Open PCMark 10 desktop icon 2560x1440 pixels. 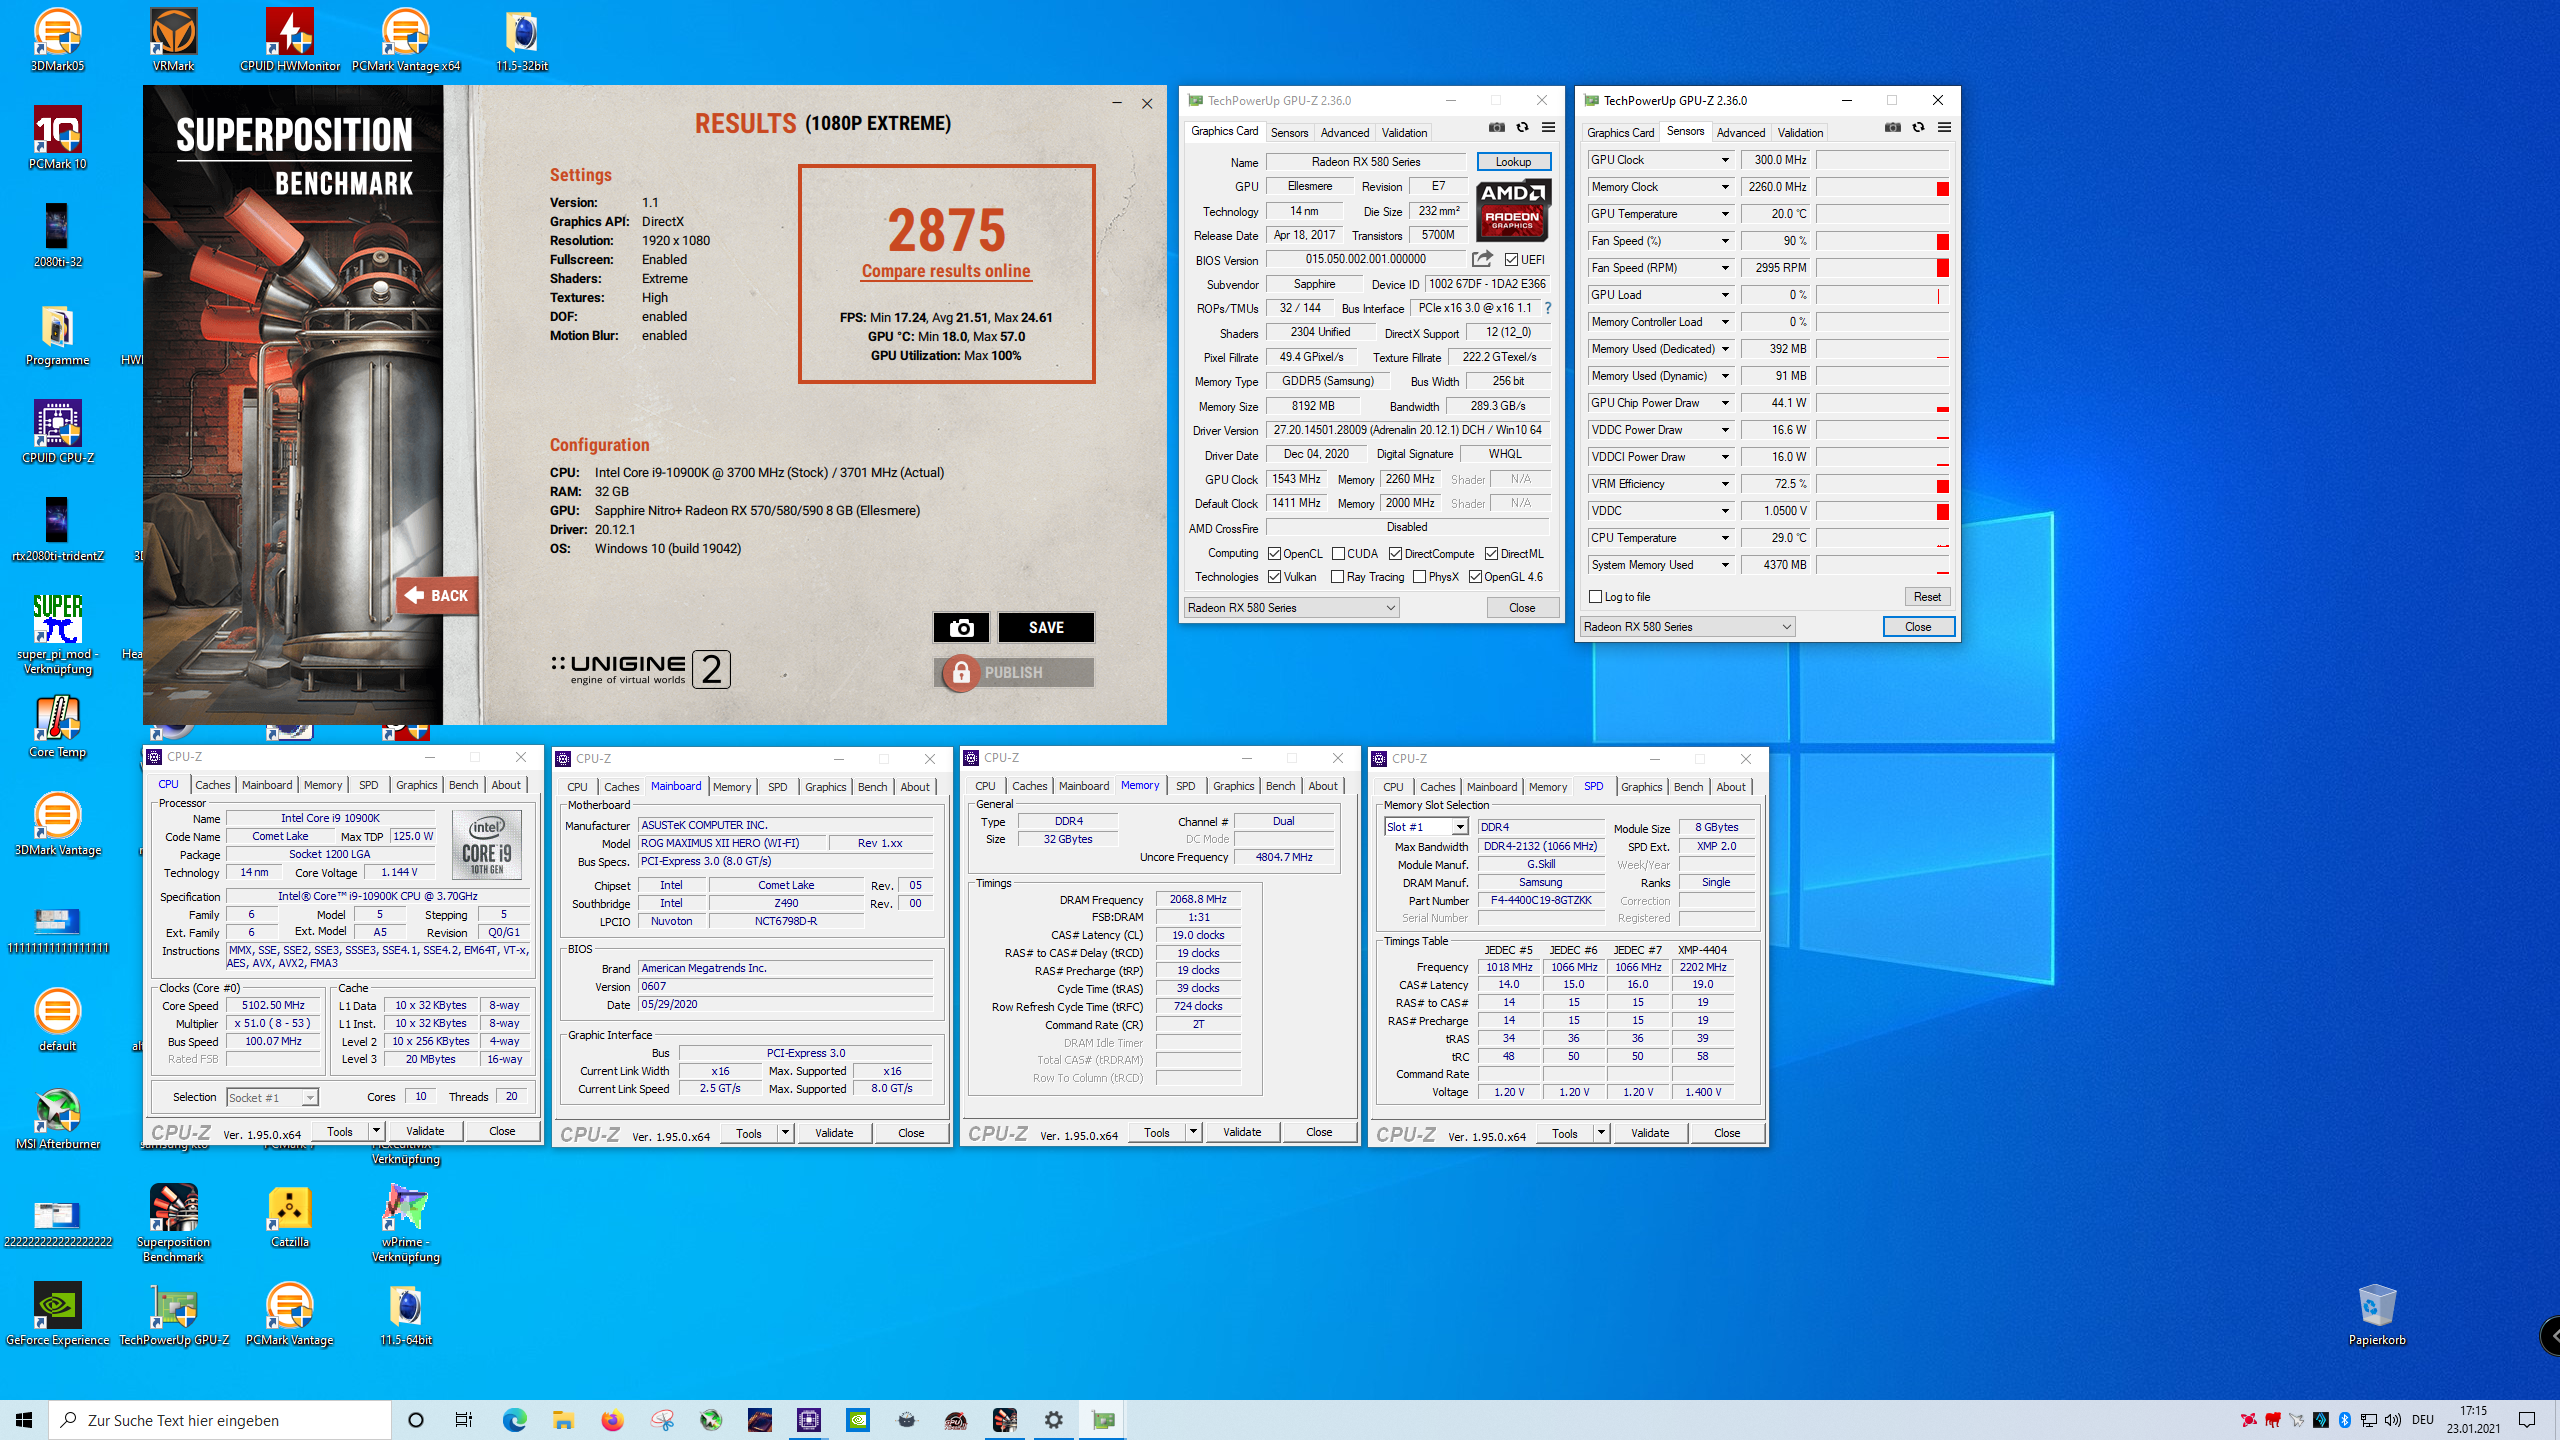pyautogui.click(x=57, y=138)
